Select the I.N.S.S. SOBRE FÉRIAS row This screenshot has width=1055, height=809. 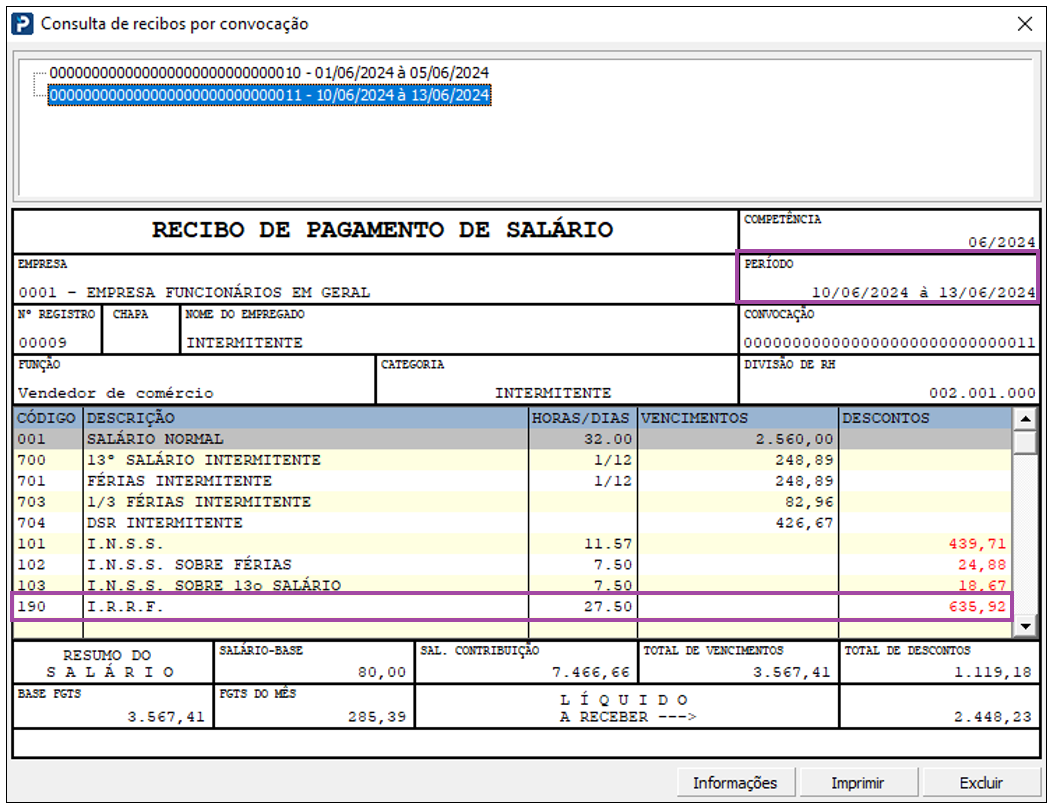(513, 565)
